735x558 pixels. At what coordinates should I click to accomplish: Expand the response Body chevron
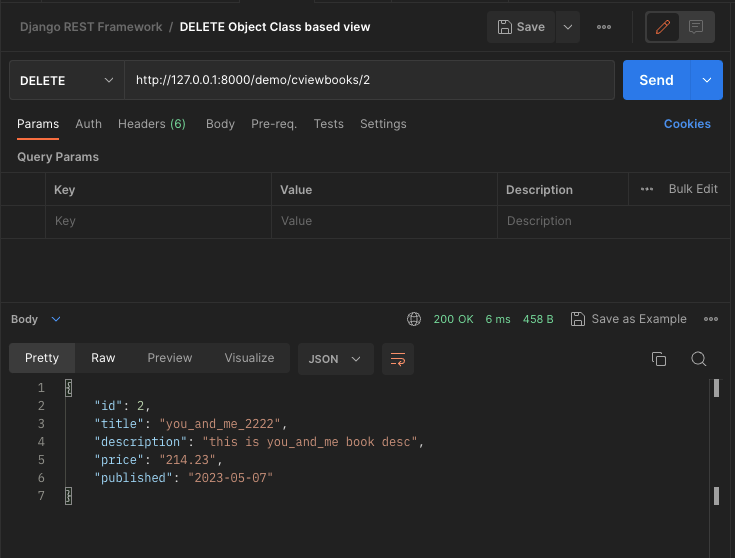[x=56, y=319]
